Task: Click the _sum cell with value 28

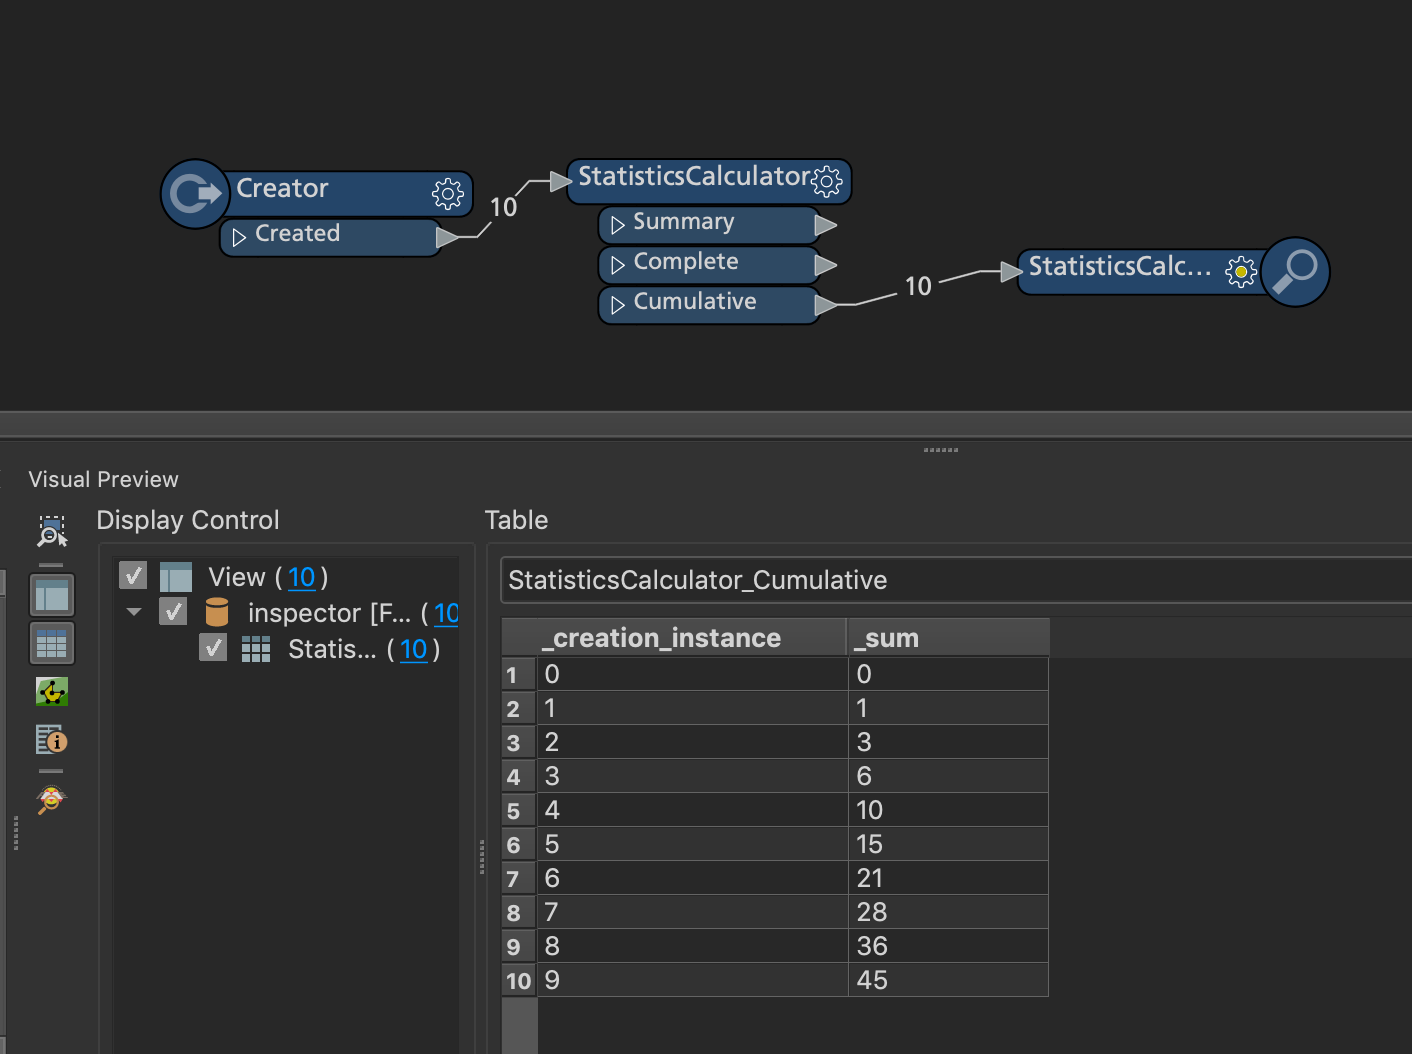Action: coord(948,912)
